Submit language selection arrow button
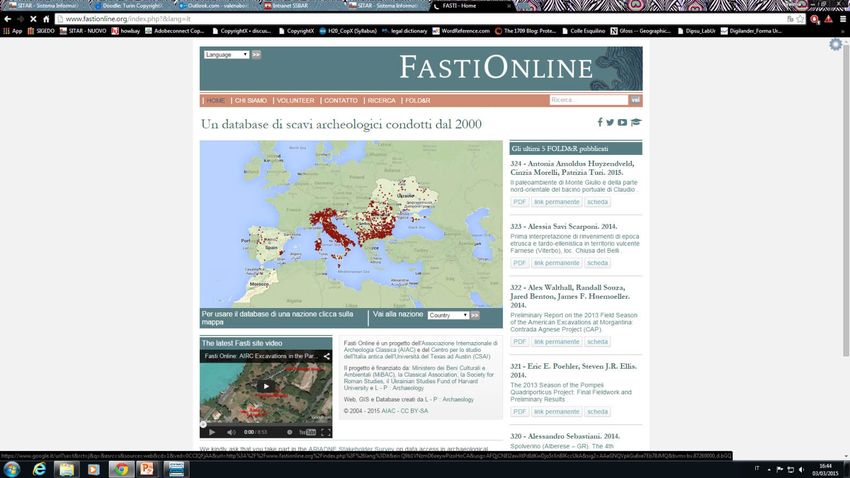The width and height of the screenshot is (850, 478). tap(256, 55)
